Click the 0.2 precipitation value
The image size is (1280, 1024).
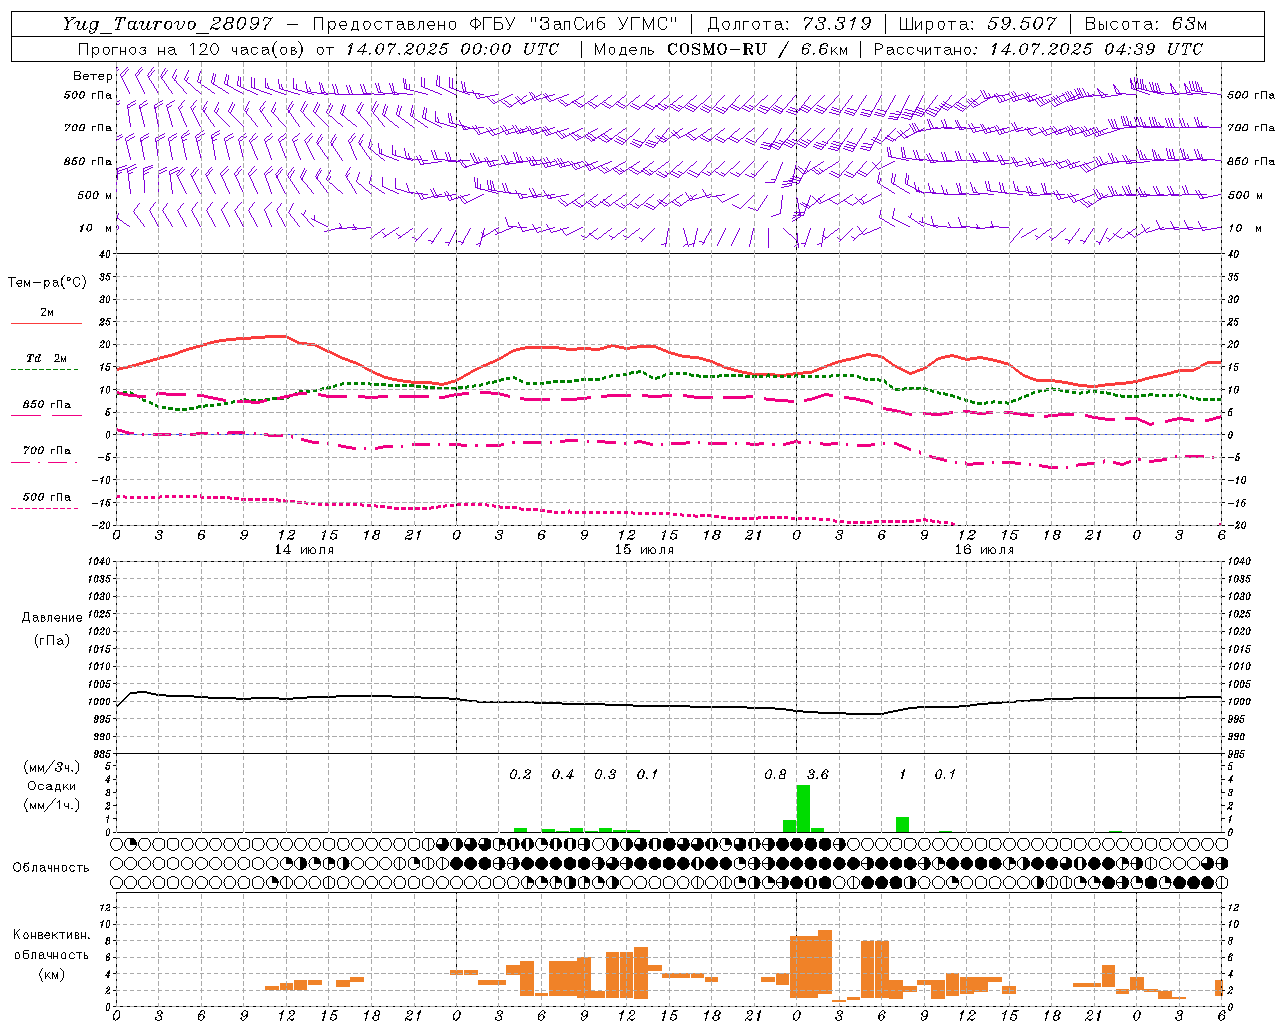tap(520, 775)
